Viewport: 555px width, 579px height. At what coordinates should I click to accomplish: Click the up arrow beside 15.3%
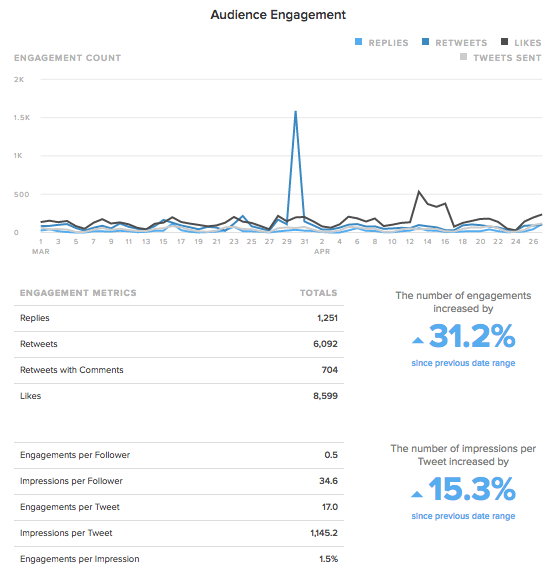pos(417,494)
